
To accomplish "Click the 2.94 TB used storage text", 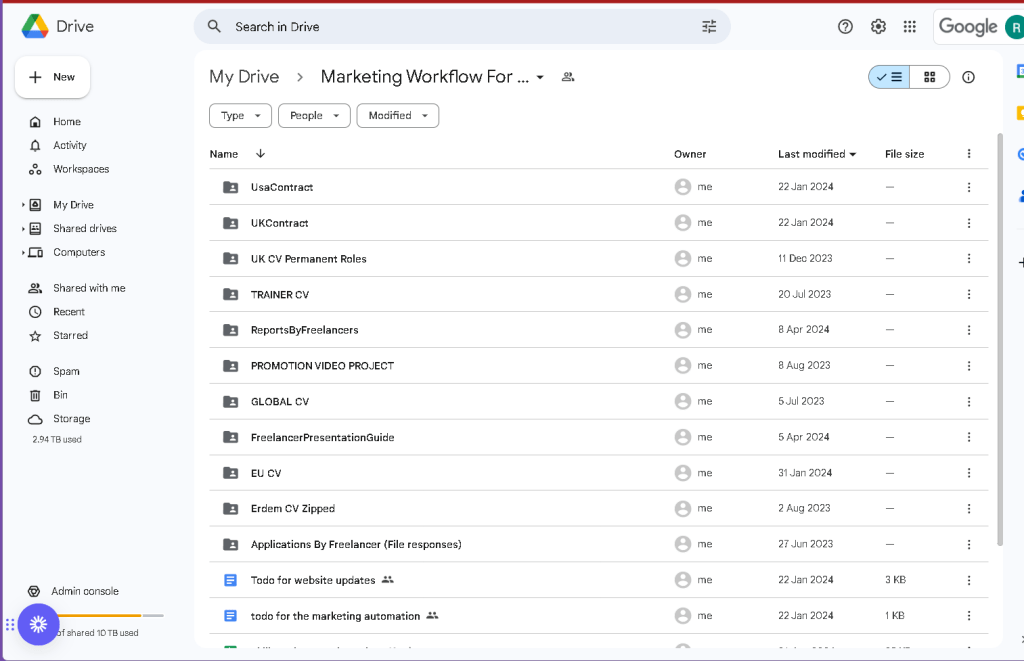I will 57,440.
